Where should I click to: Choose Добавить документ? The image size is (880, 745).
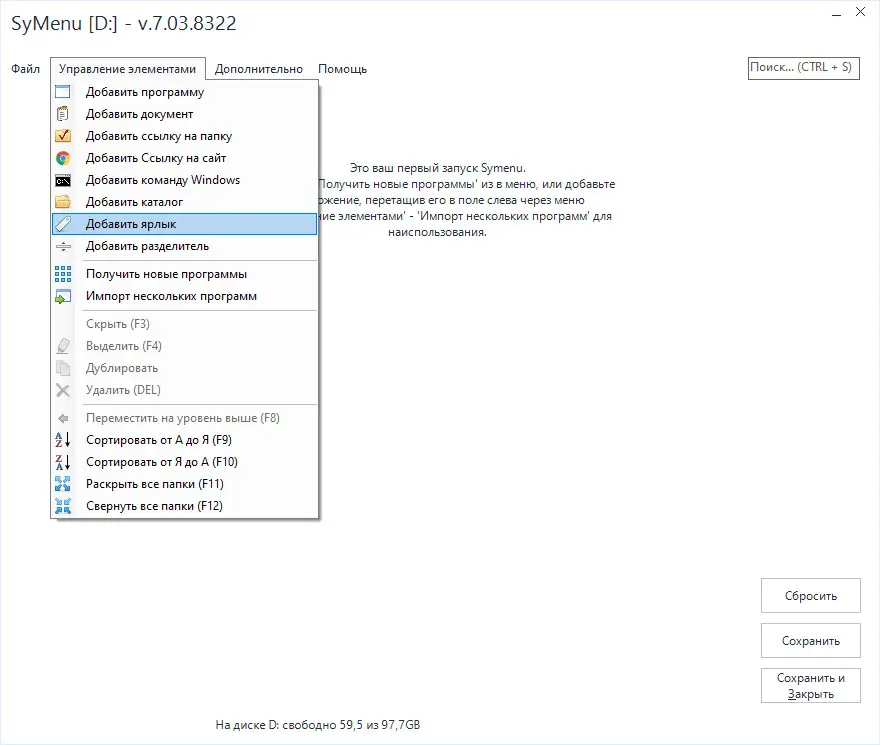point(185,114)
